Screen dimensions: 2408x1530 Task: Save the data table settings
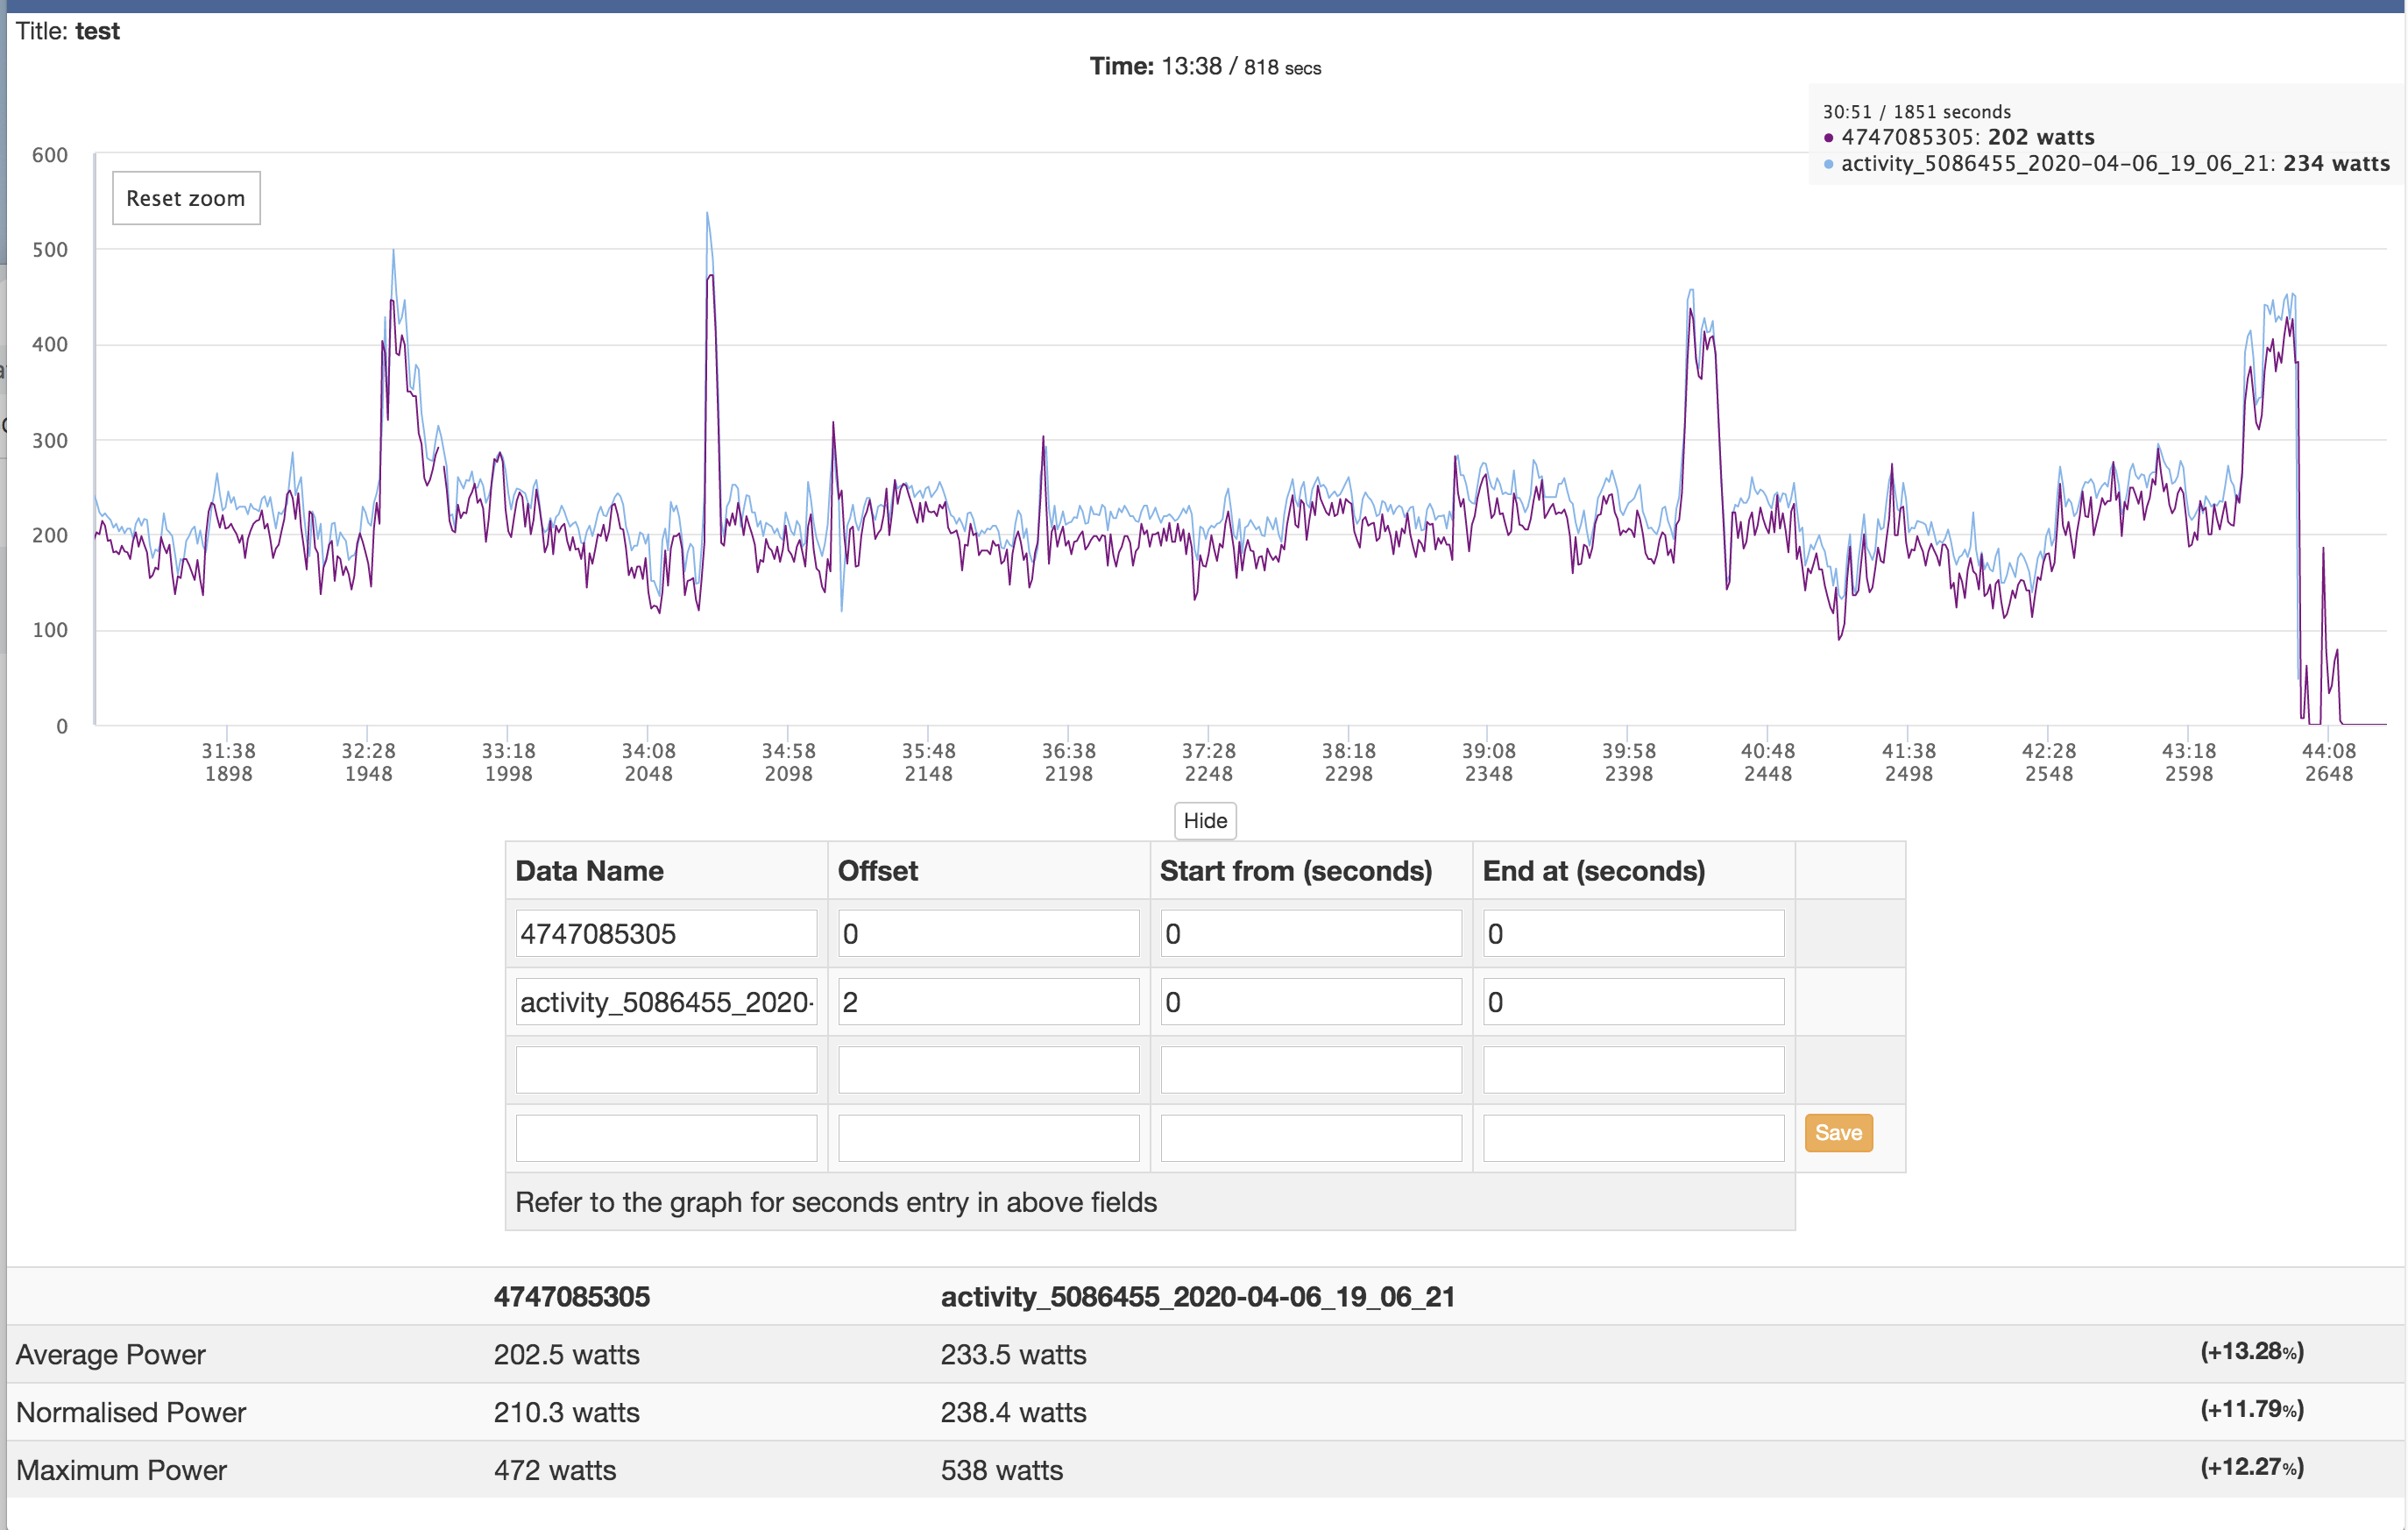(1839, 1133)
